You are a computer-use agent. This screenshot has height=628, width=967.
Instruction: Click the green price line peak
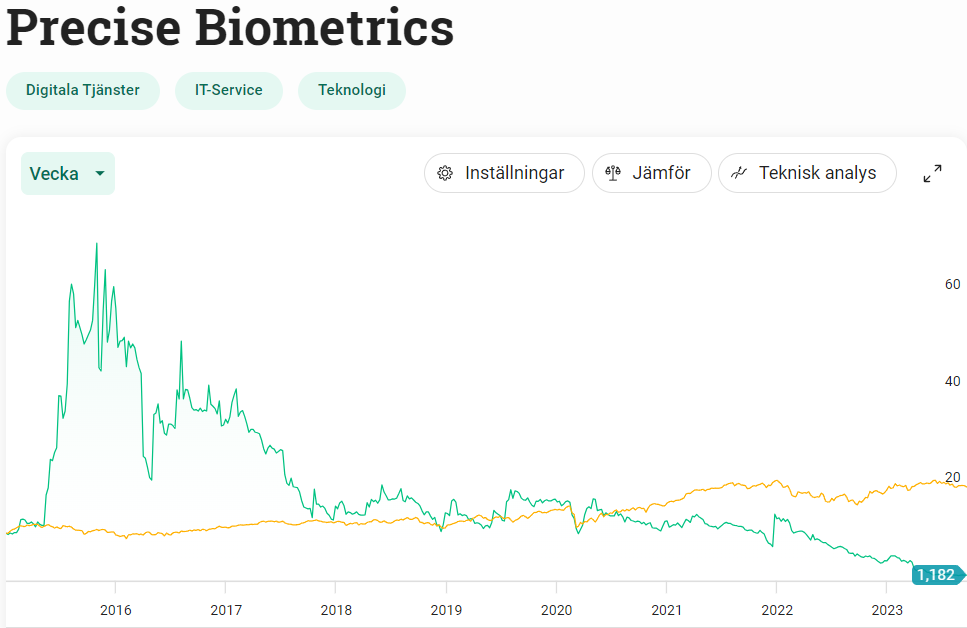(96, 244)
